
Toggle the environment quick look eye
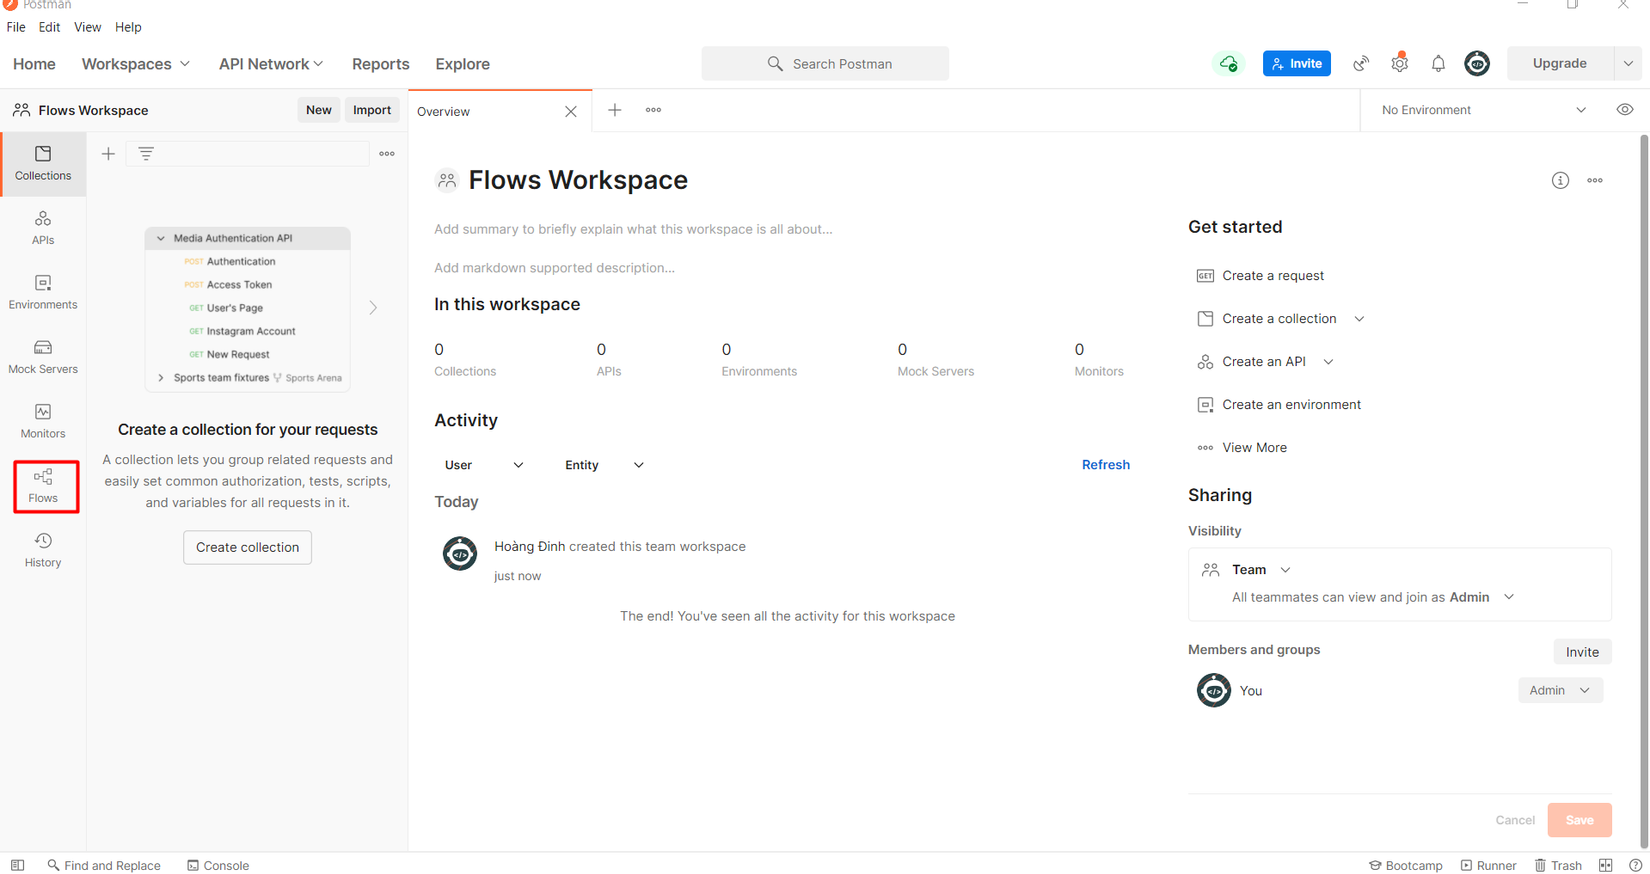click(x=1625, y=110)
